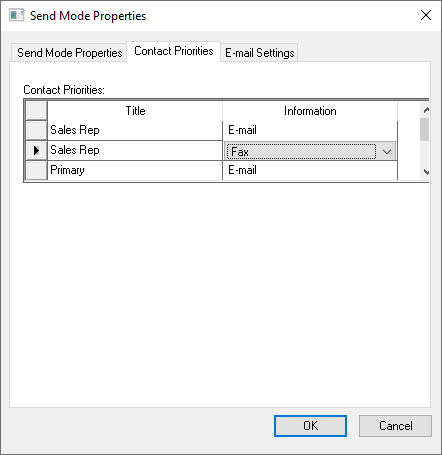The height and width of the screenshot is (455, 442).
Task: Close the Send Mode Properties dialog
Action: 426,15
